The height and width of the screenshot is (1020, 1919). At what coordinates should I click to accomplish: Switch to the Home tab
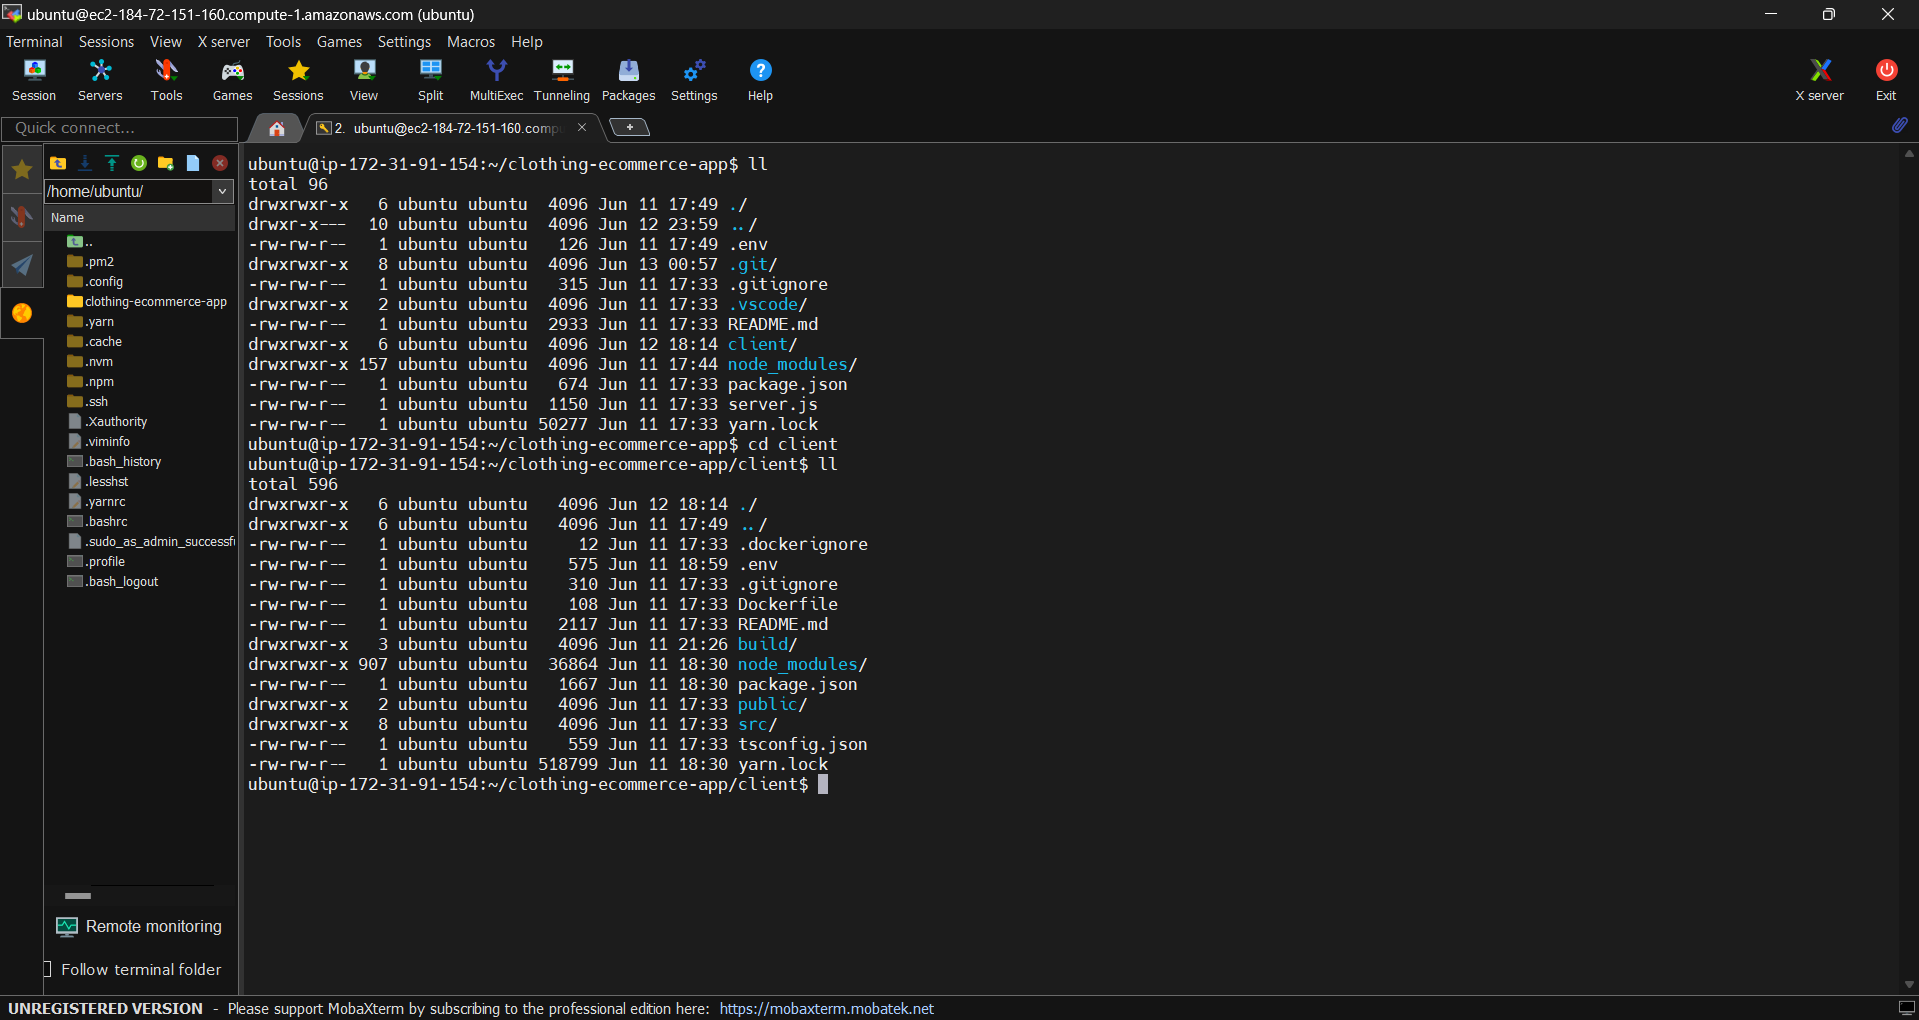(x=277, y=128)
